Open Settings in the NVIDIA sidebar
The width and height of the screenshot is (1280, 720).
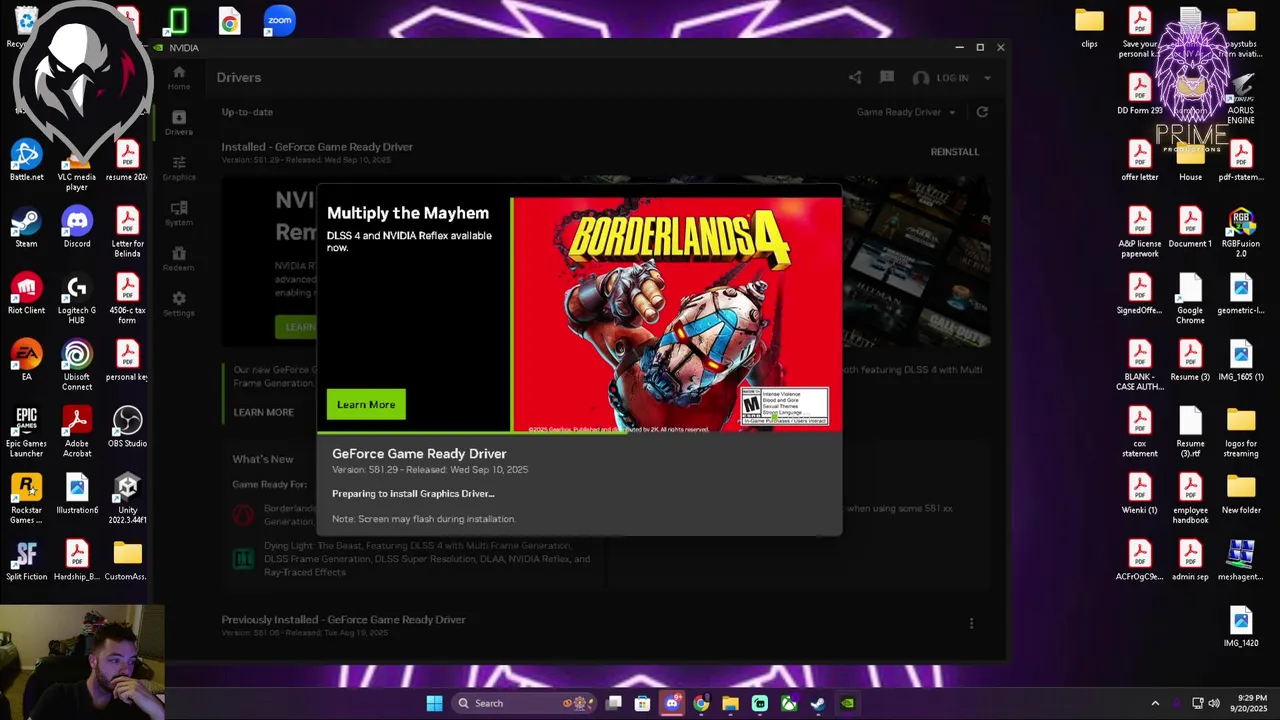point(178,303)
